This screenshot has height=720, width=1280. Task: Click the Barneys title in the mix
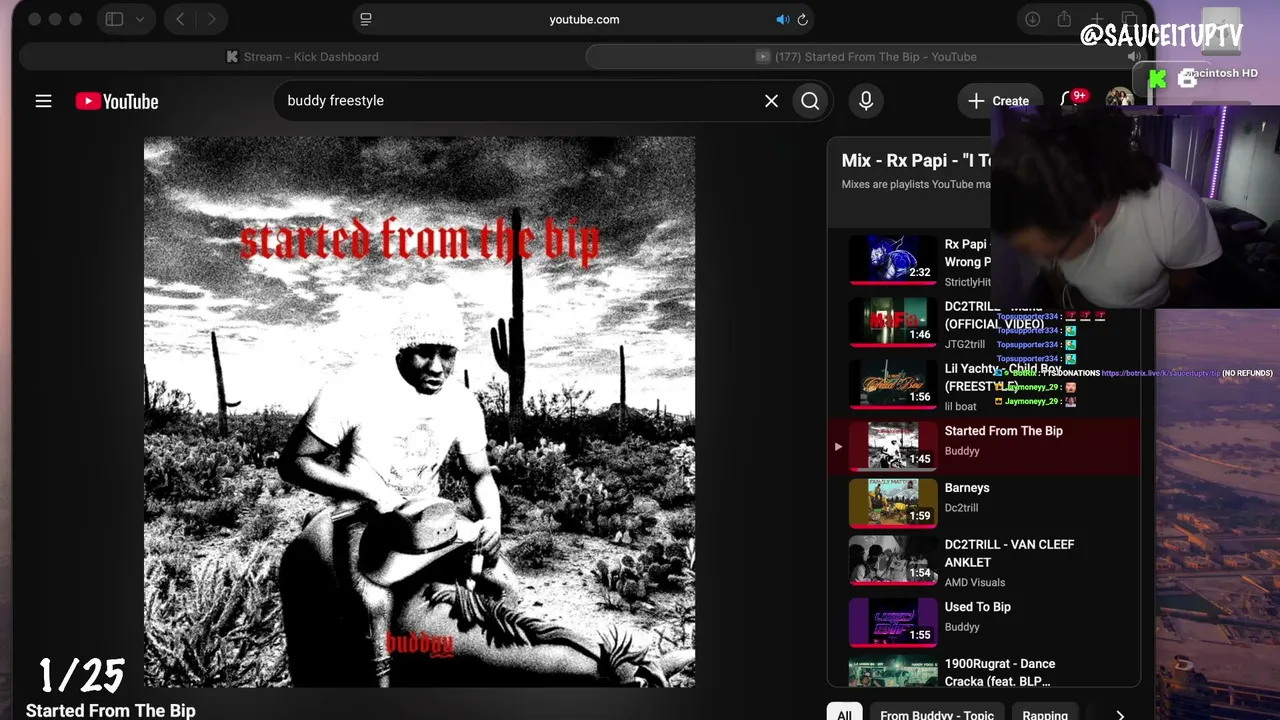967,488
